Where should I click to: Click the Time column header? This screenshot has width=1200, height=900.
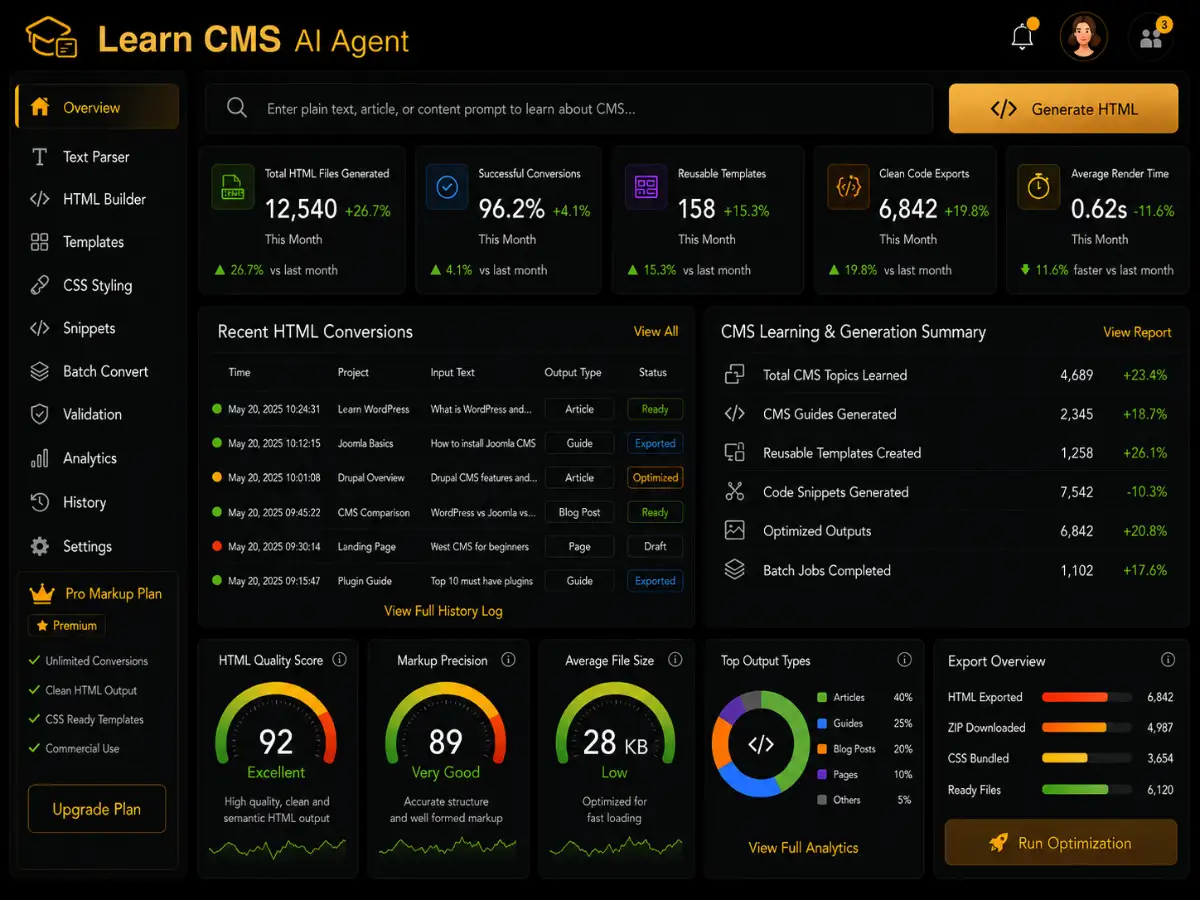tap(239, 372)
